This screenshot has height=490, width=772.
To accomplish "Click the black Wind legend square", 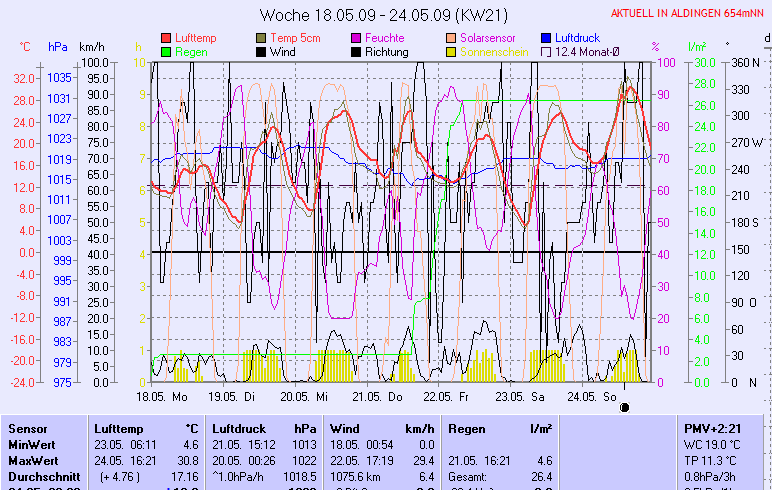I will (x=262, y=51).
